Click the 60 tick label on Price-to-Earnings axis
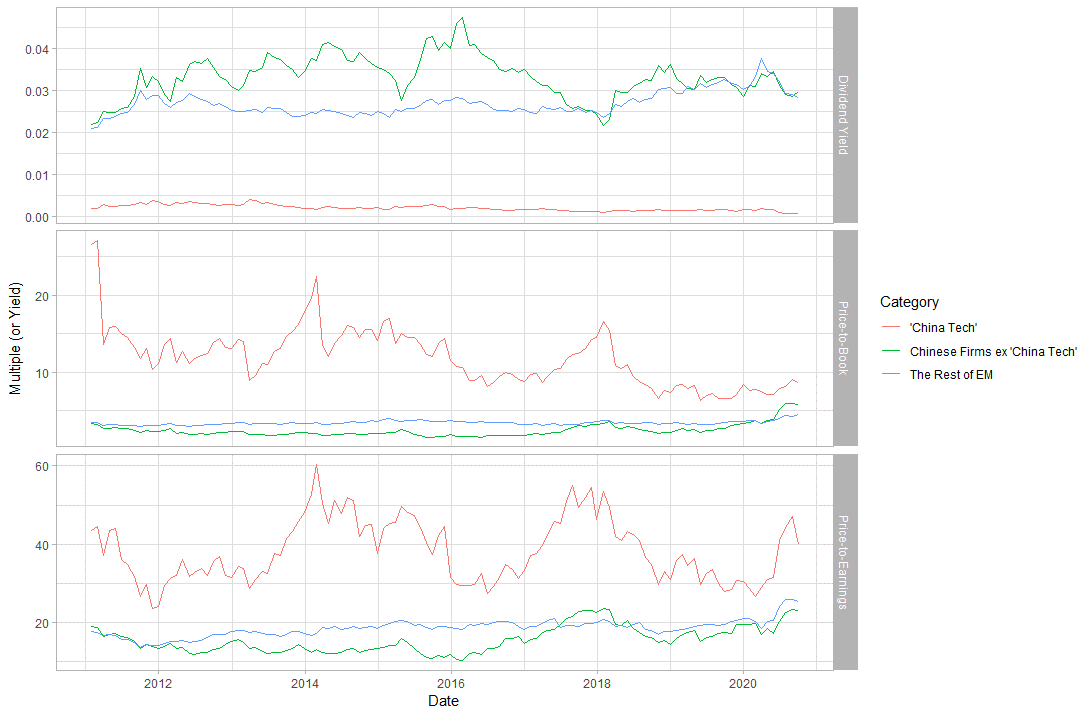 [x=42, y=467]
